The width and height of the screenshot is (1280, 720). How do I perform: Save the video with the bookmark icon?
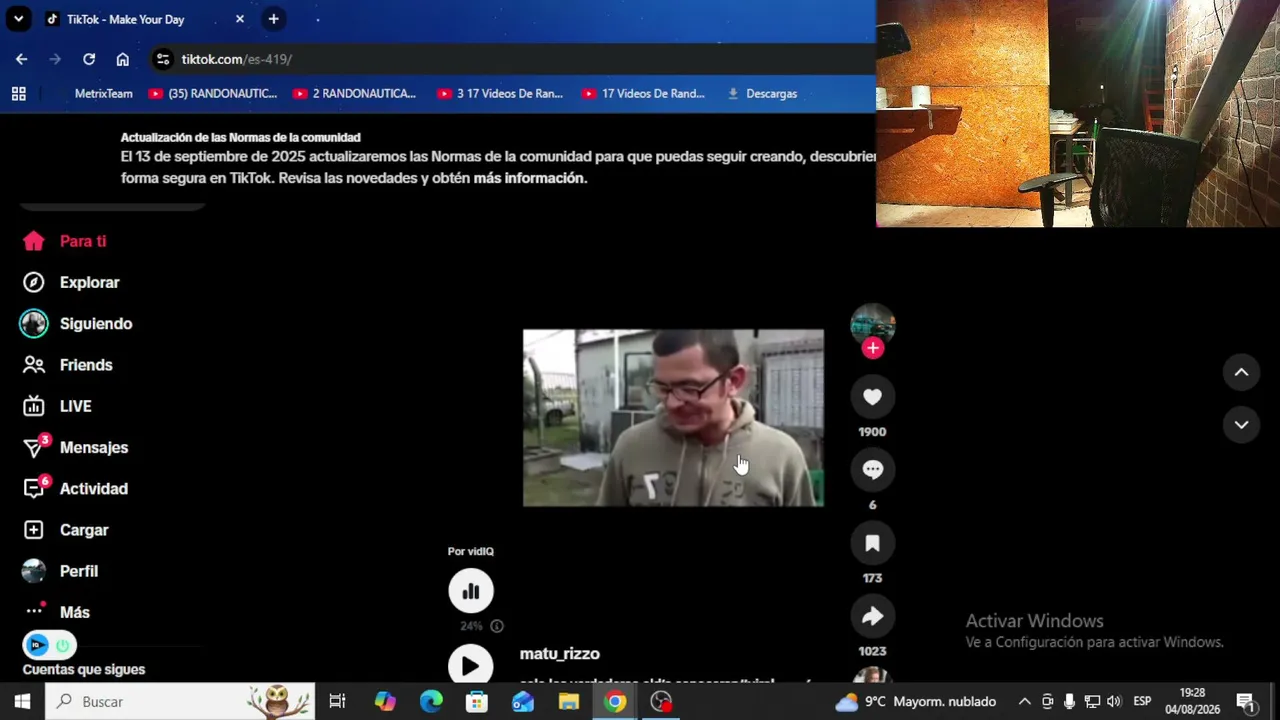(x=872, y=543)
